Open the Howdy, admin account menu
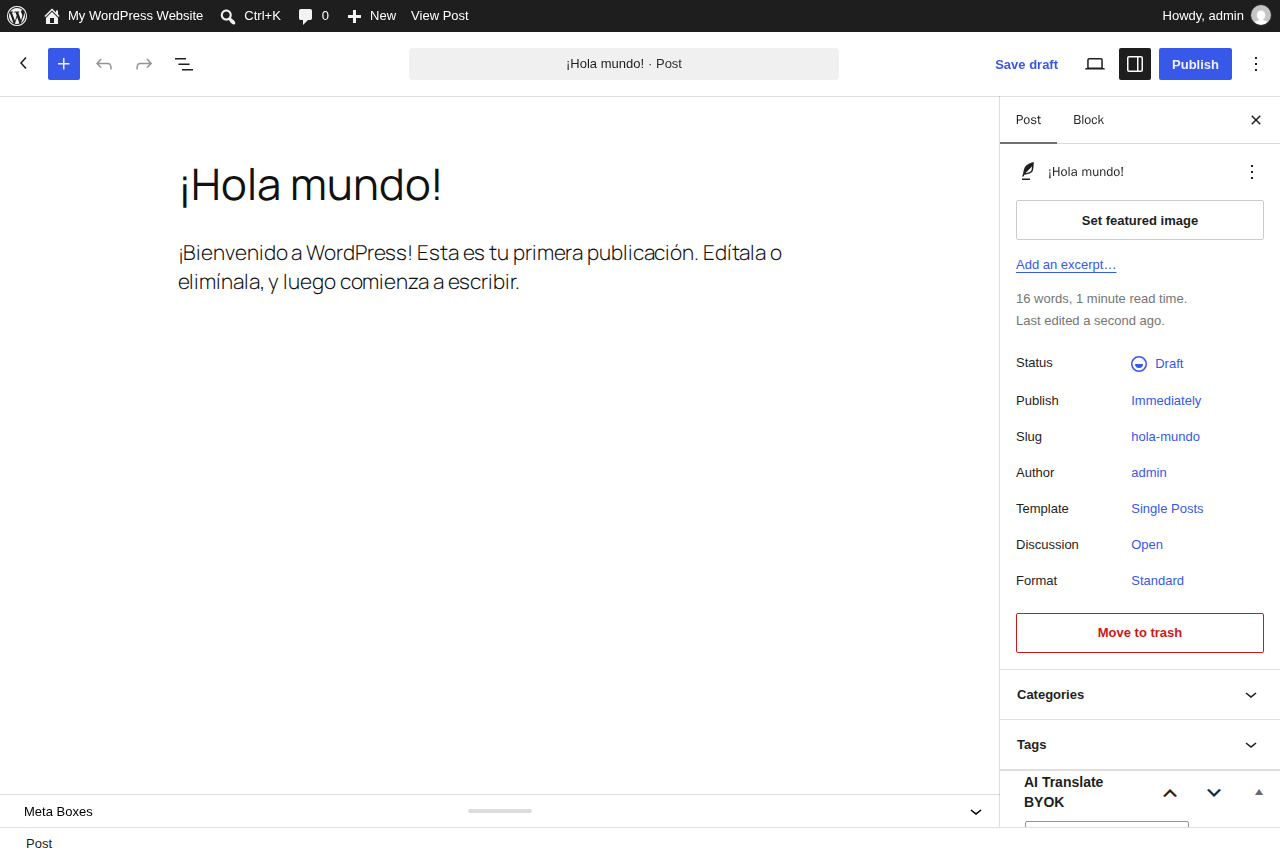The image size is (1280, 860). [1216, 16]
